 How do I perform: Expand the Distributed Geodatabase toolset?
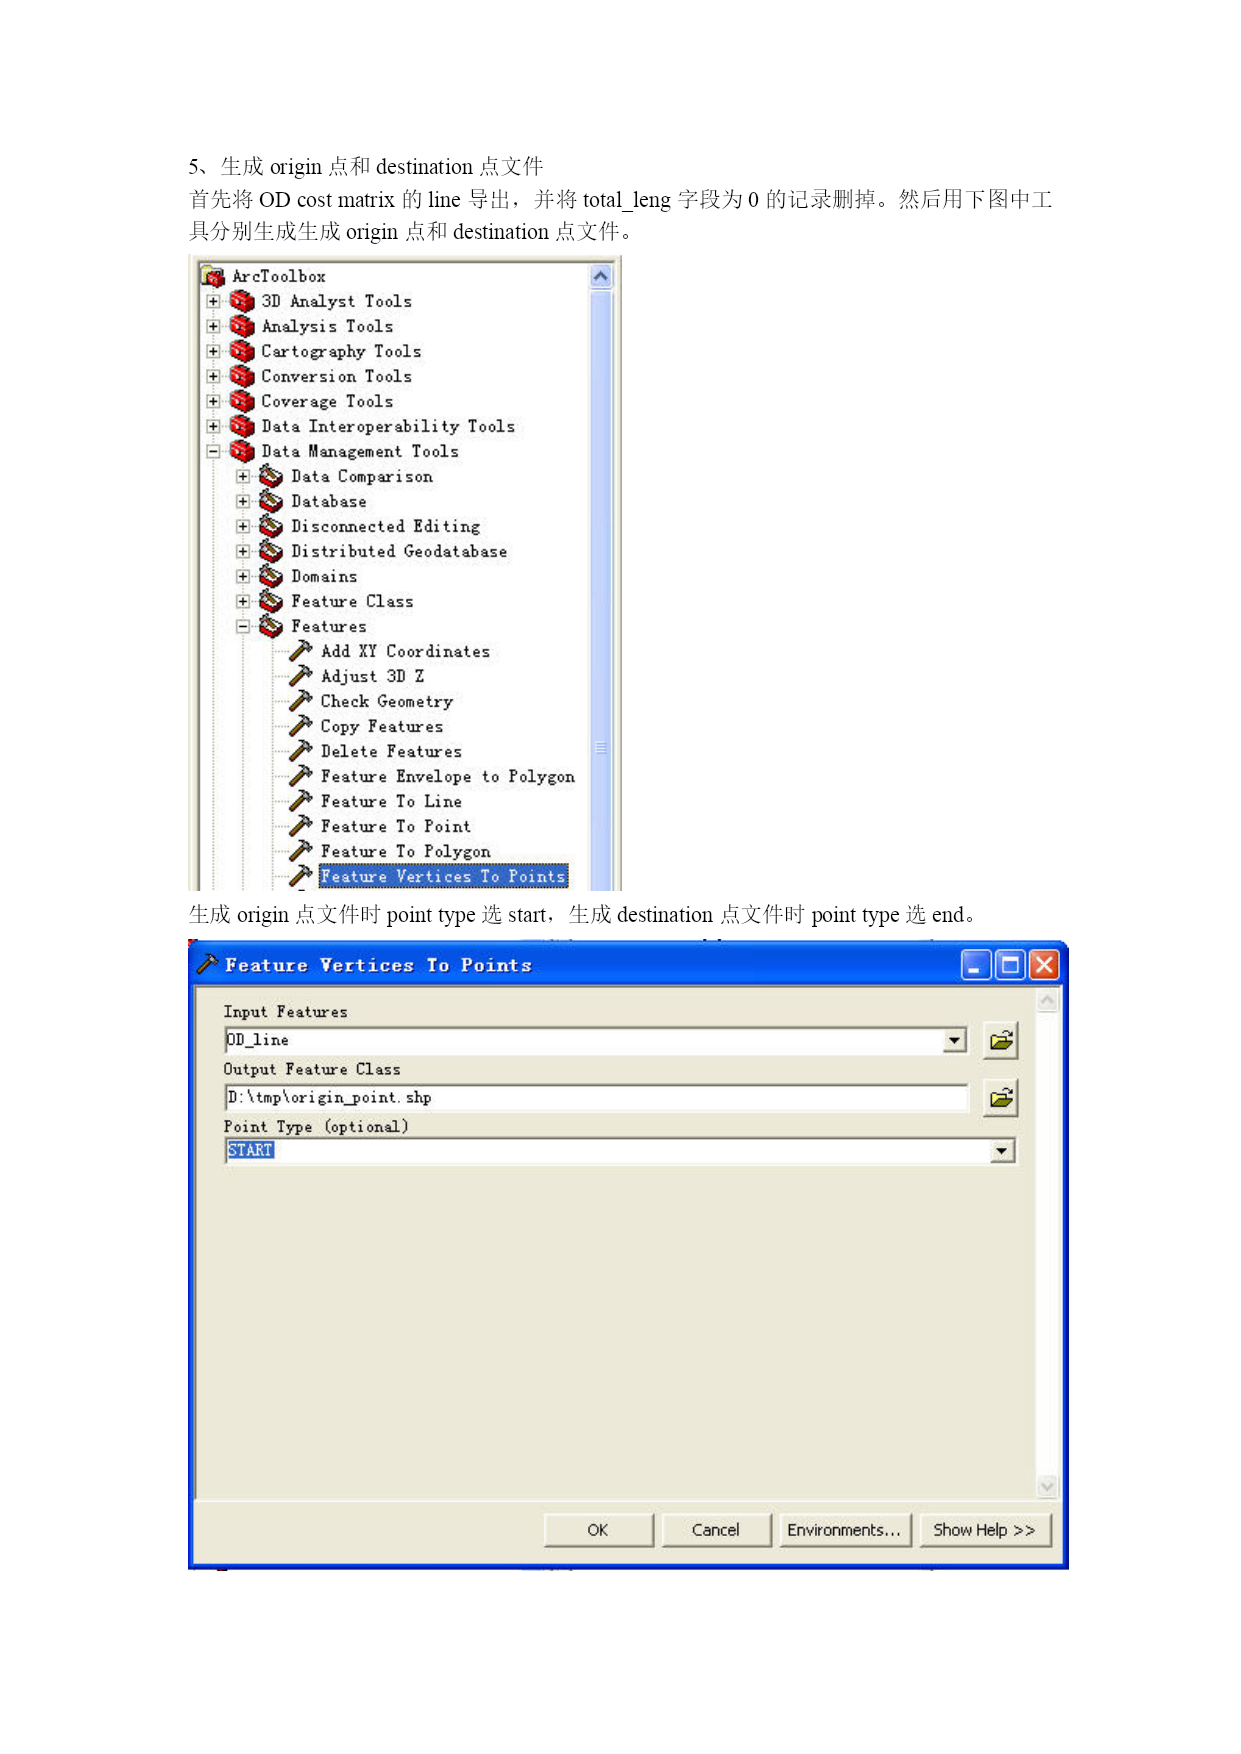pyautogui.click(x=243, y=551)
